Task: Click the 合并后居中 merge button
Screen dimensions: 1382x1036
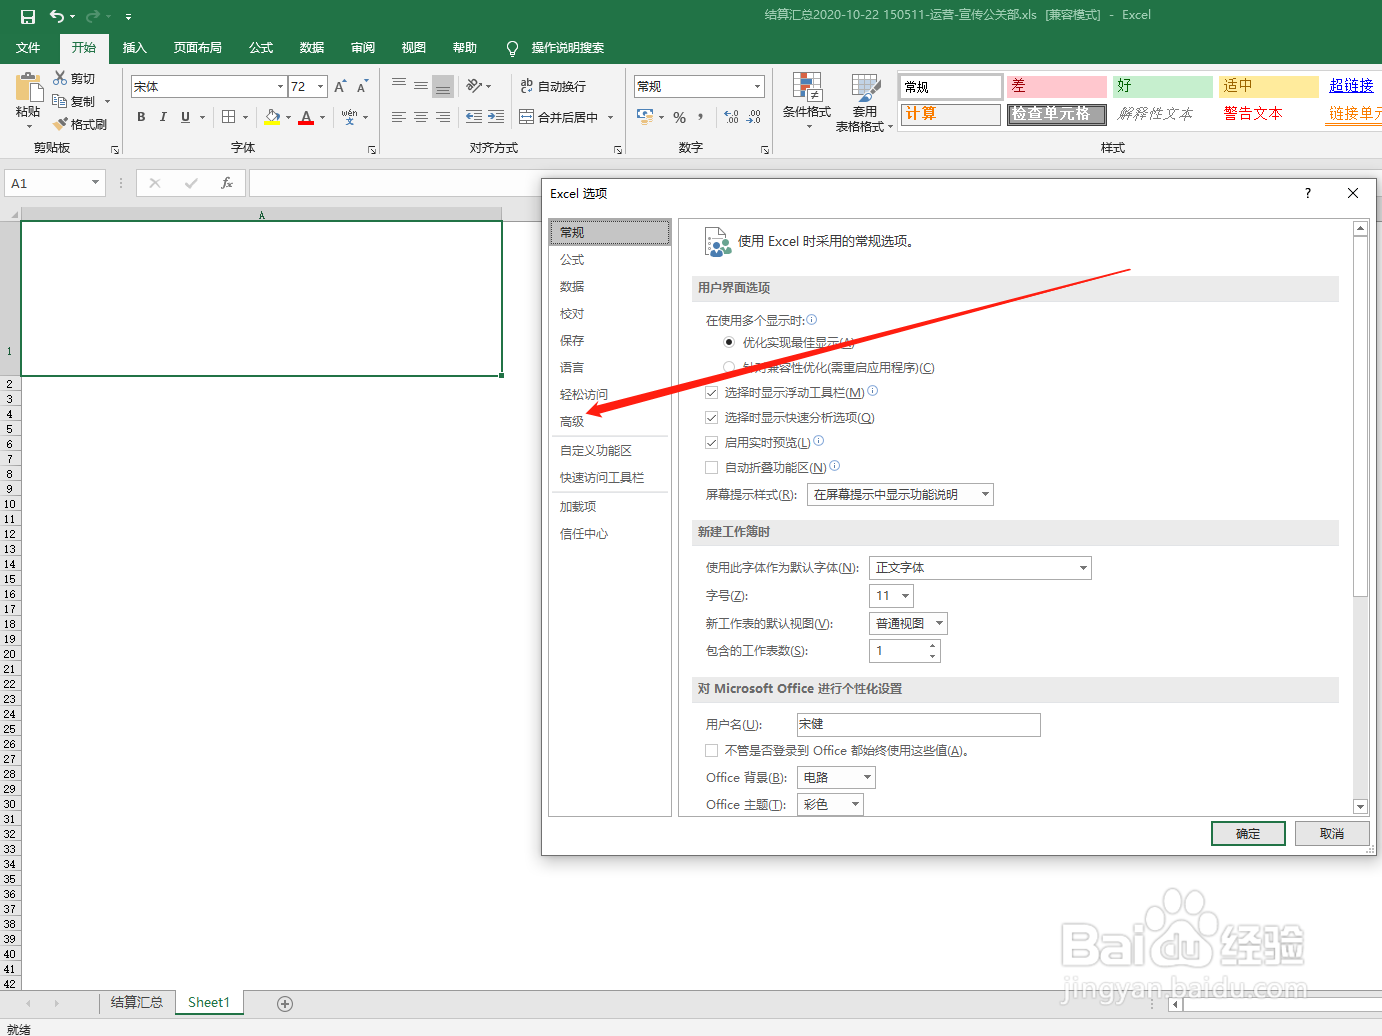Action: (x=559, y=117)
